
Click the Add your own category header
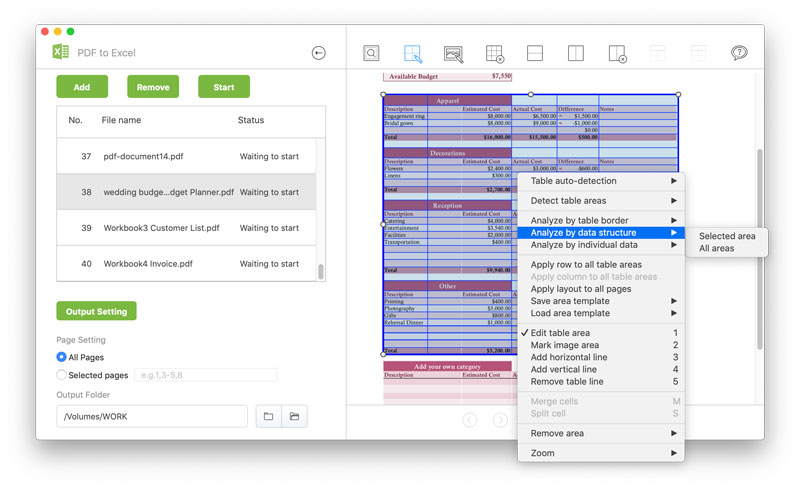[447, 366]
